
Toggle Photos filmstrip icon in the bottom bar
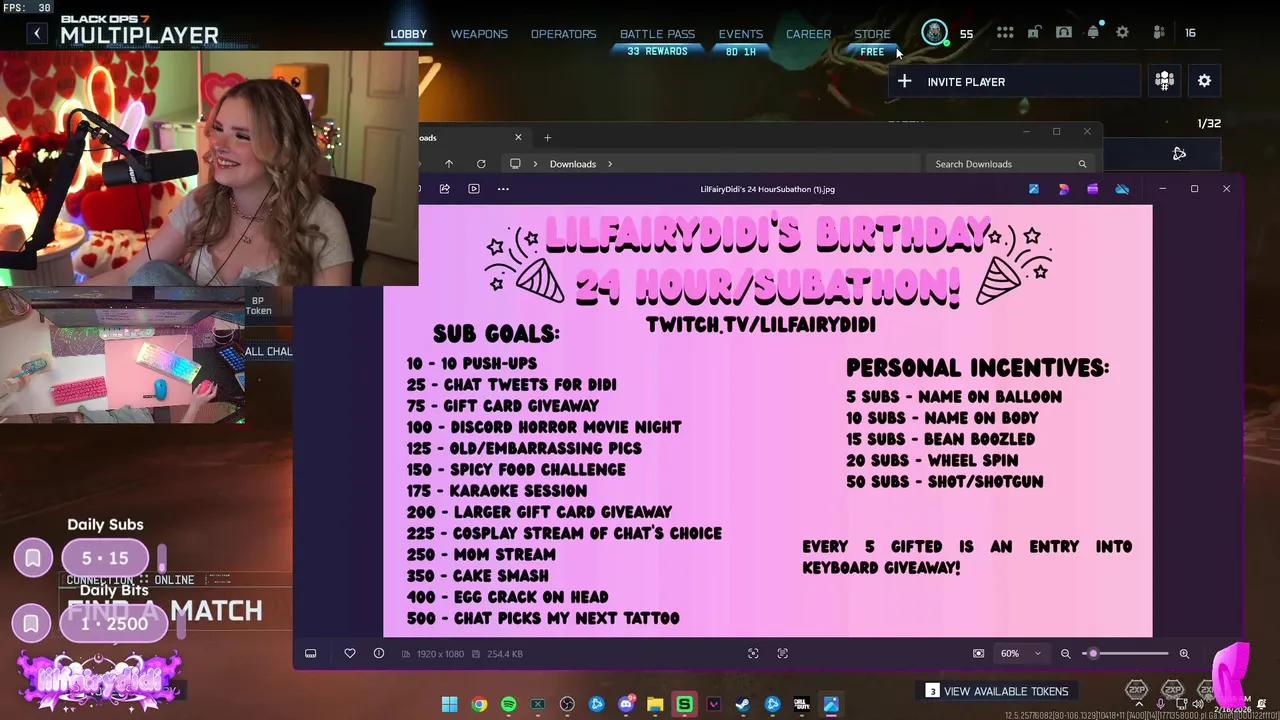tap(311, 654)
